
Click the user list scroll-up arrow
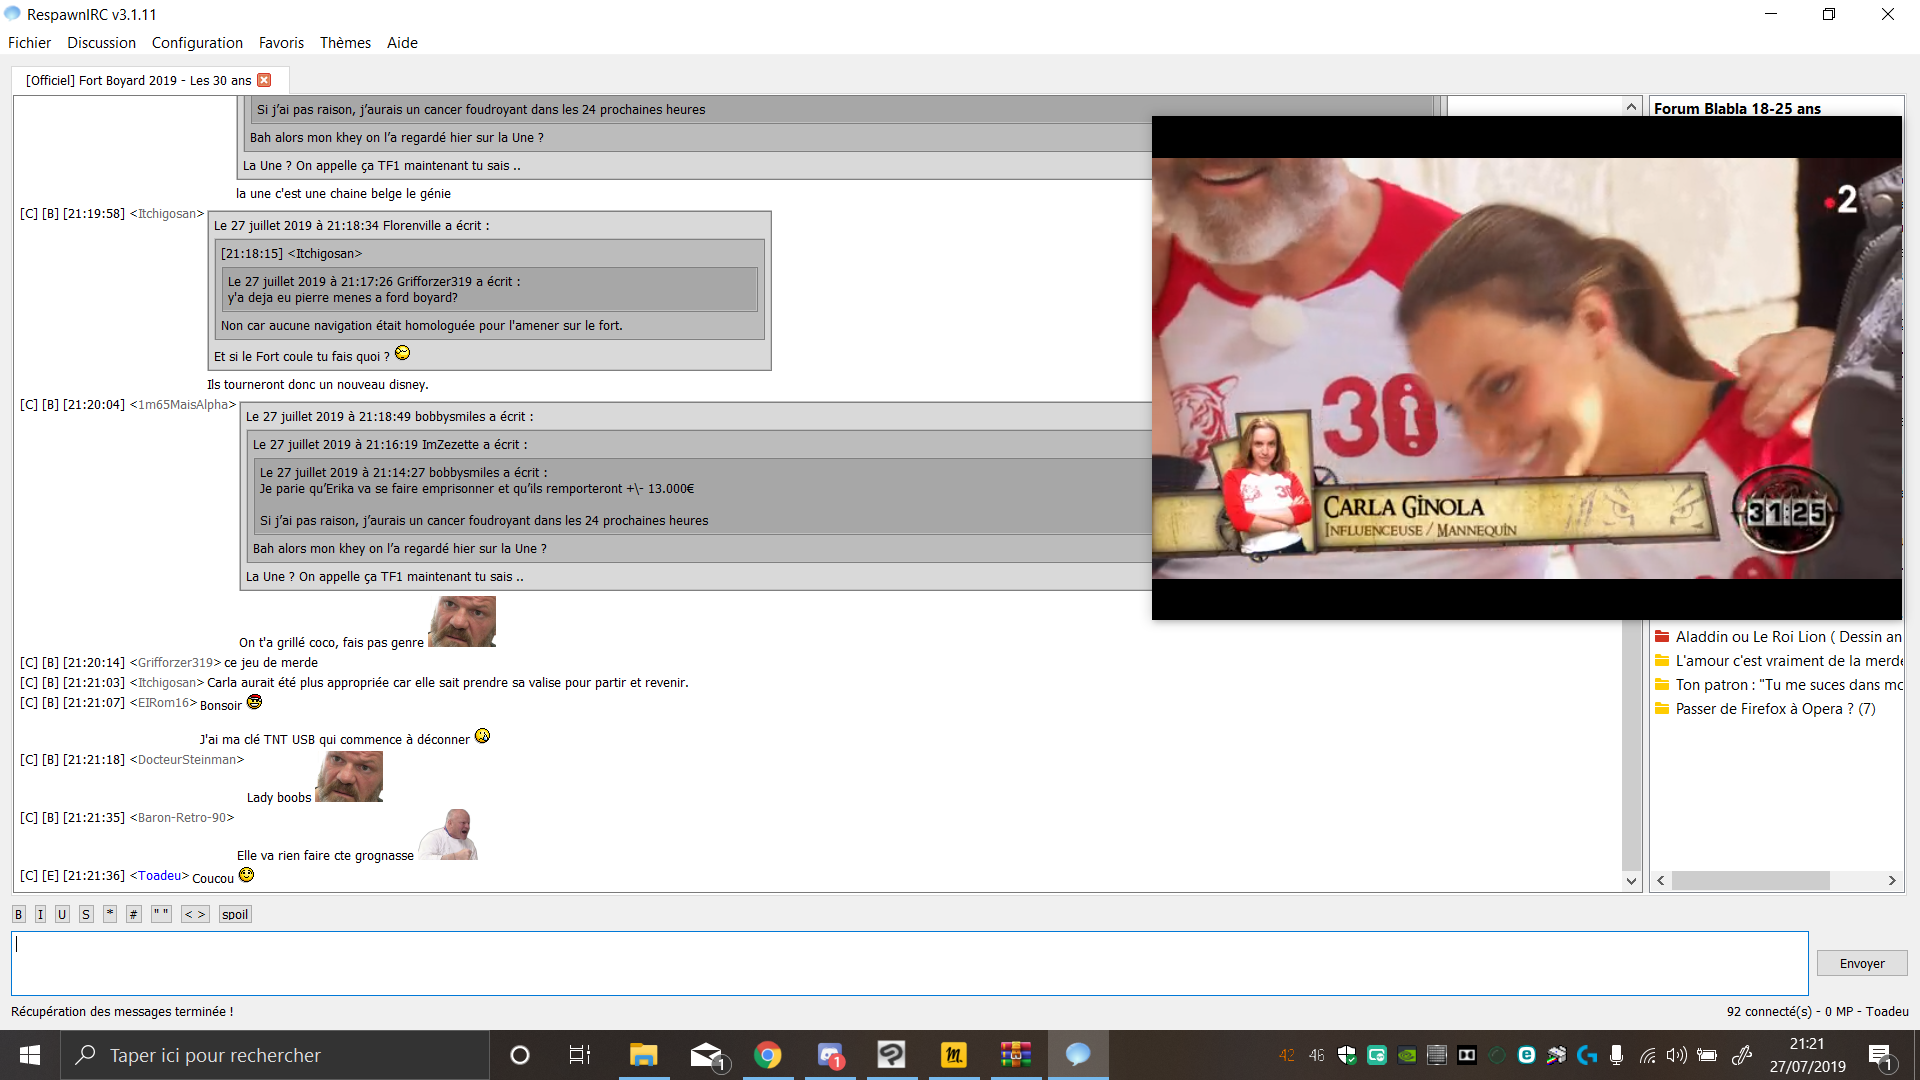(1632, 107)
